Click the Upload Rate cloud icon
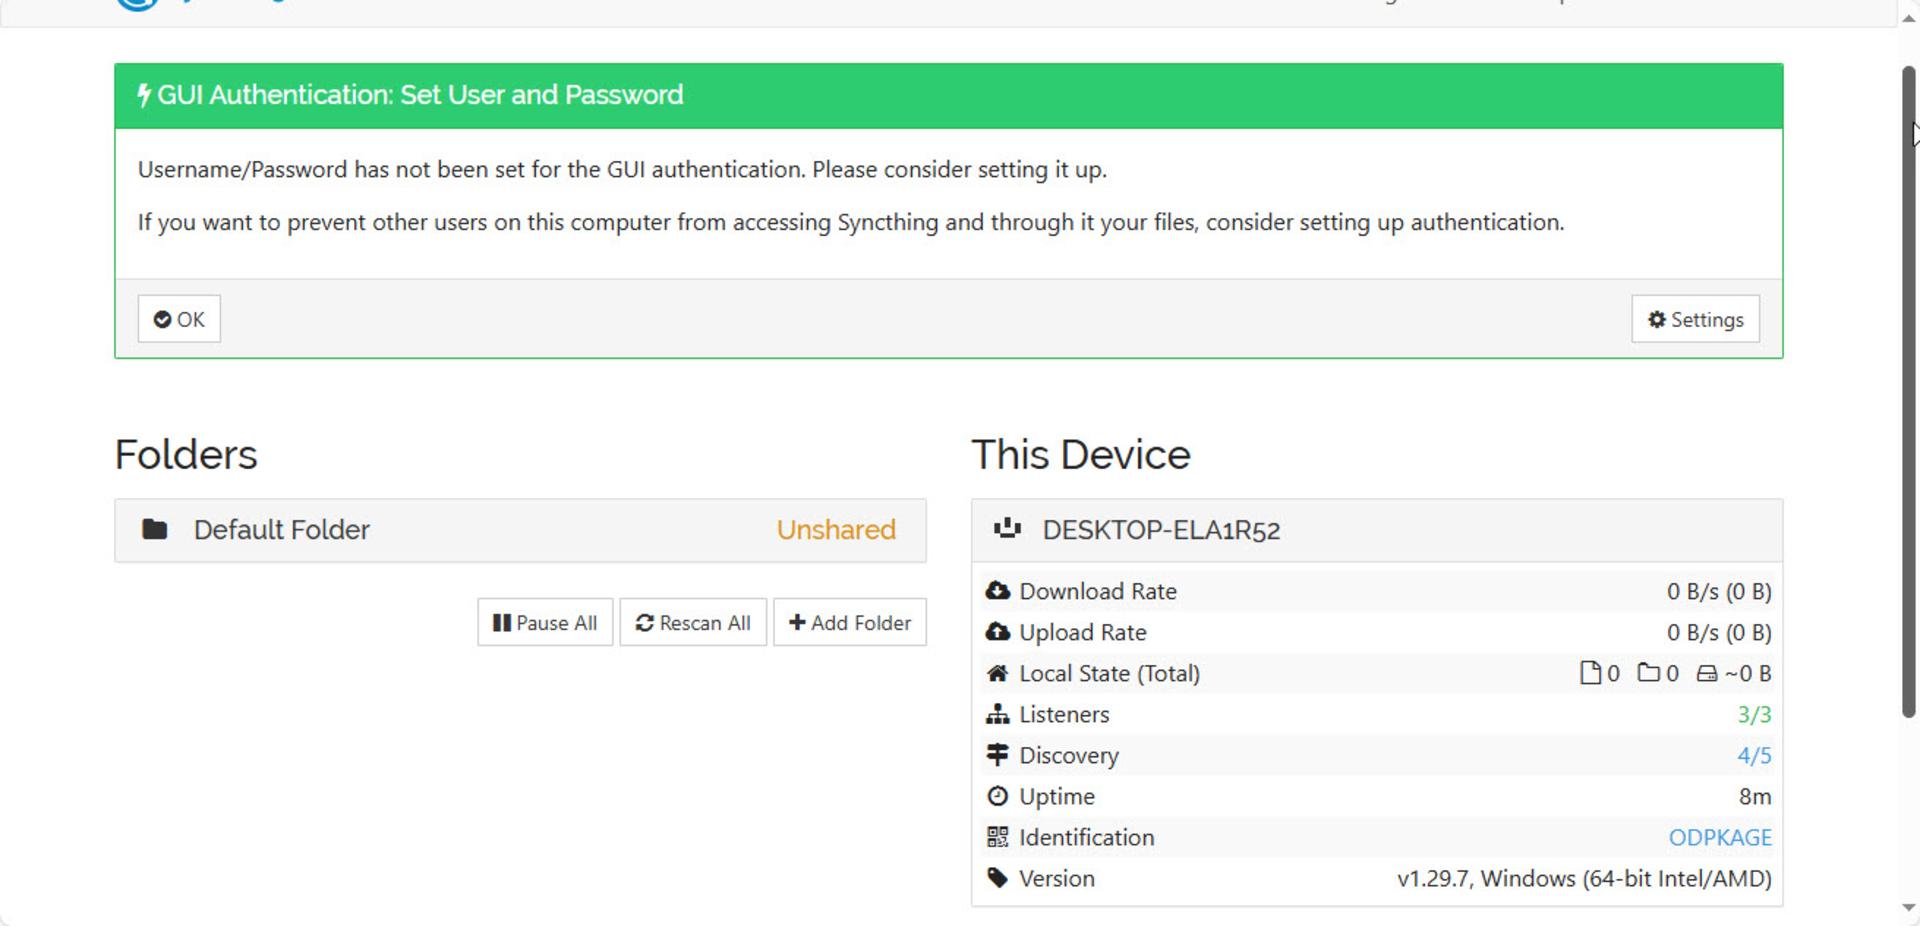The height and width of the screenshot is (926, 1920). (x=997, y=632)
